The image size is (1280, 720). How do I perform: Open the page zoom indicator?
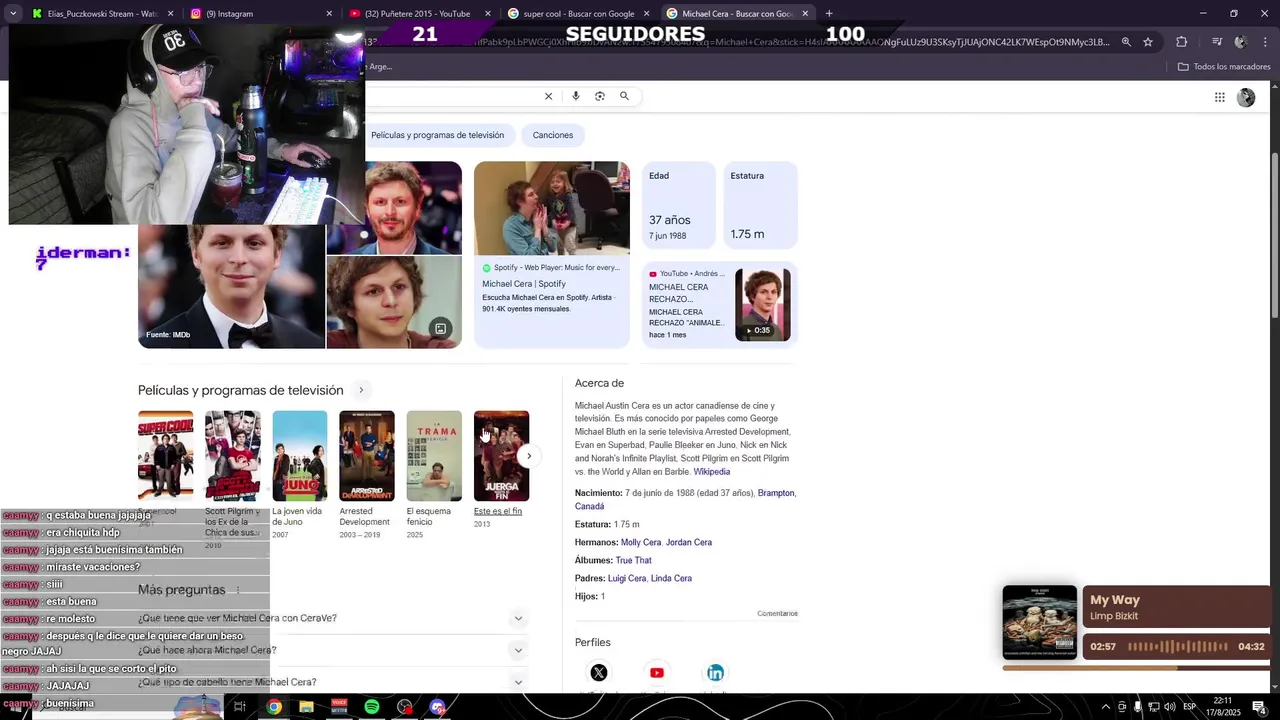pos(1126,42)
